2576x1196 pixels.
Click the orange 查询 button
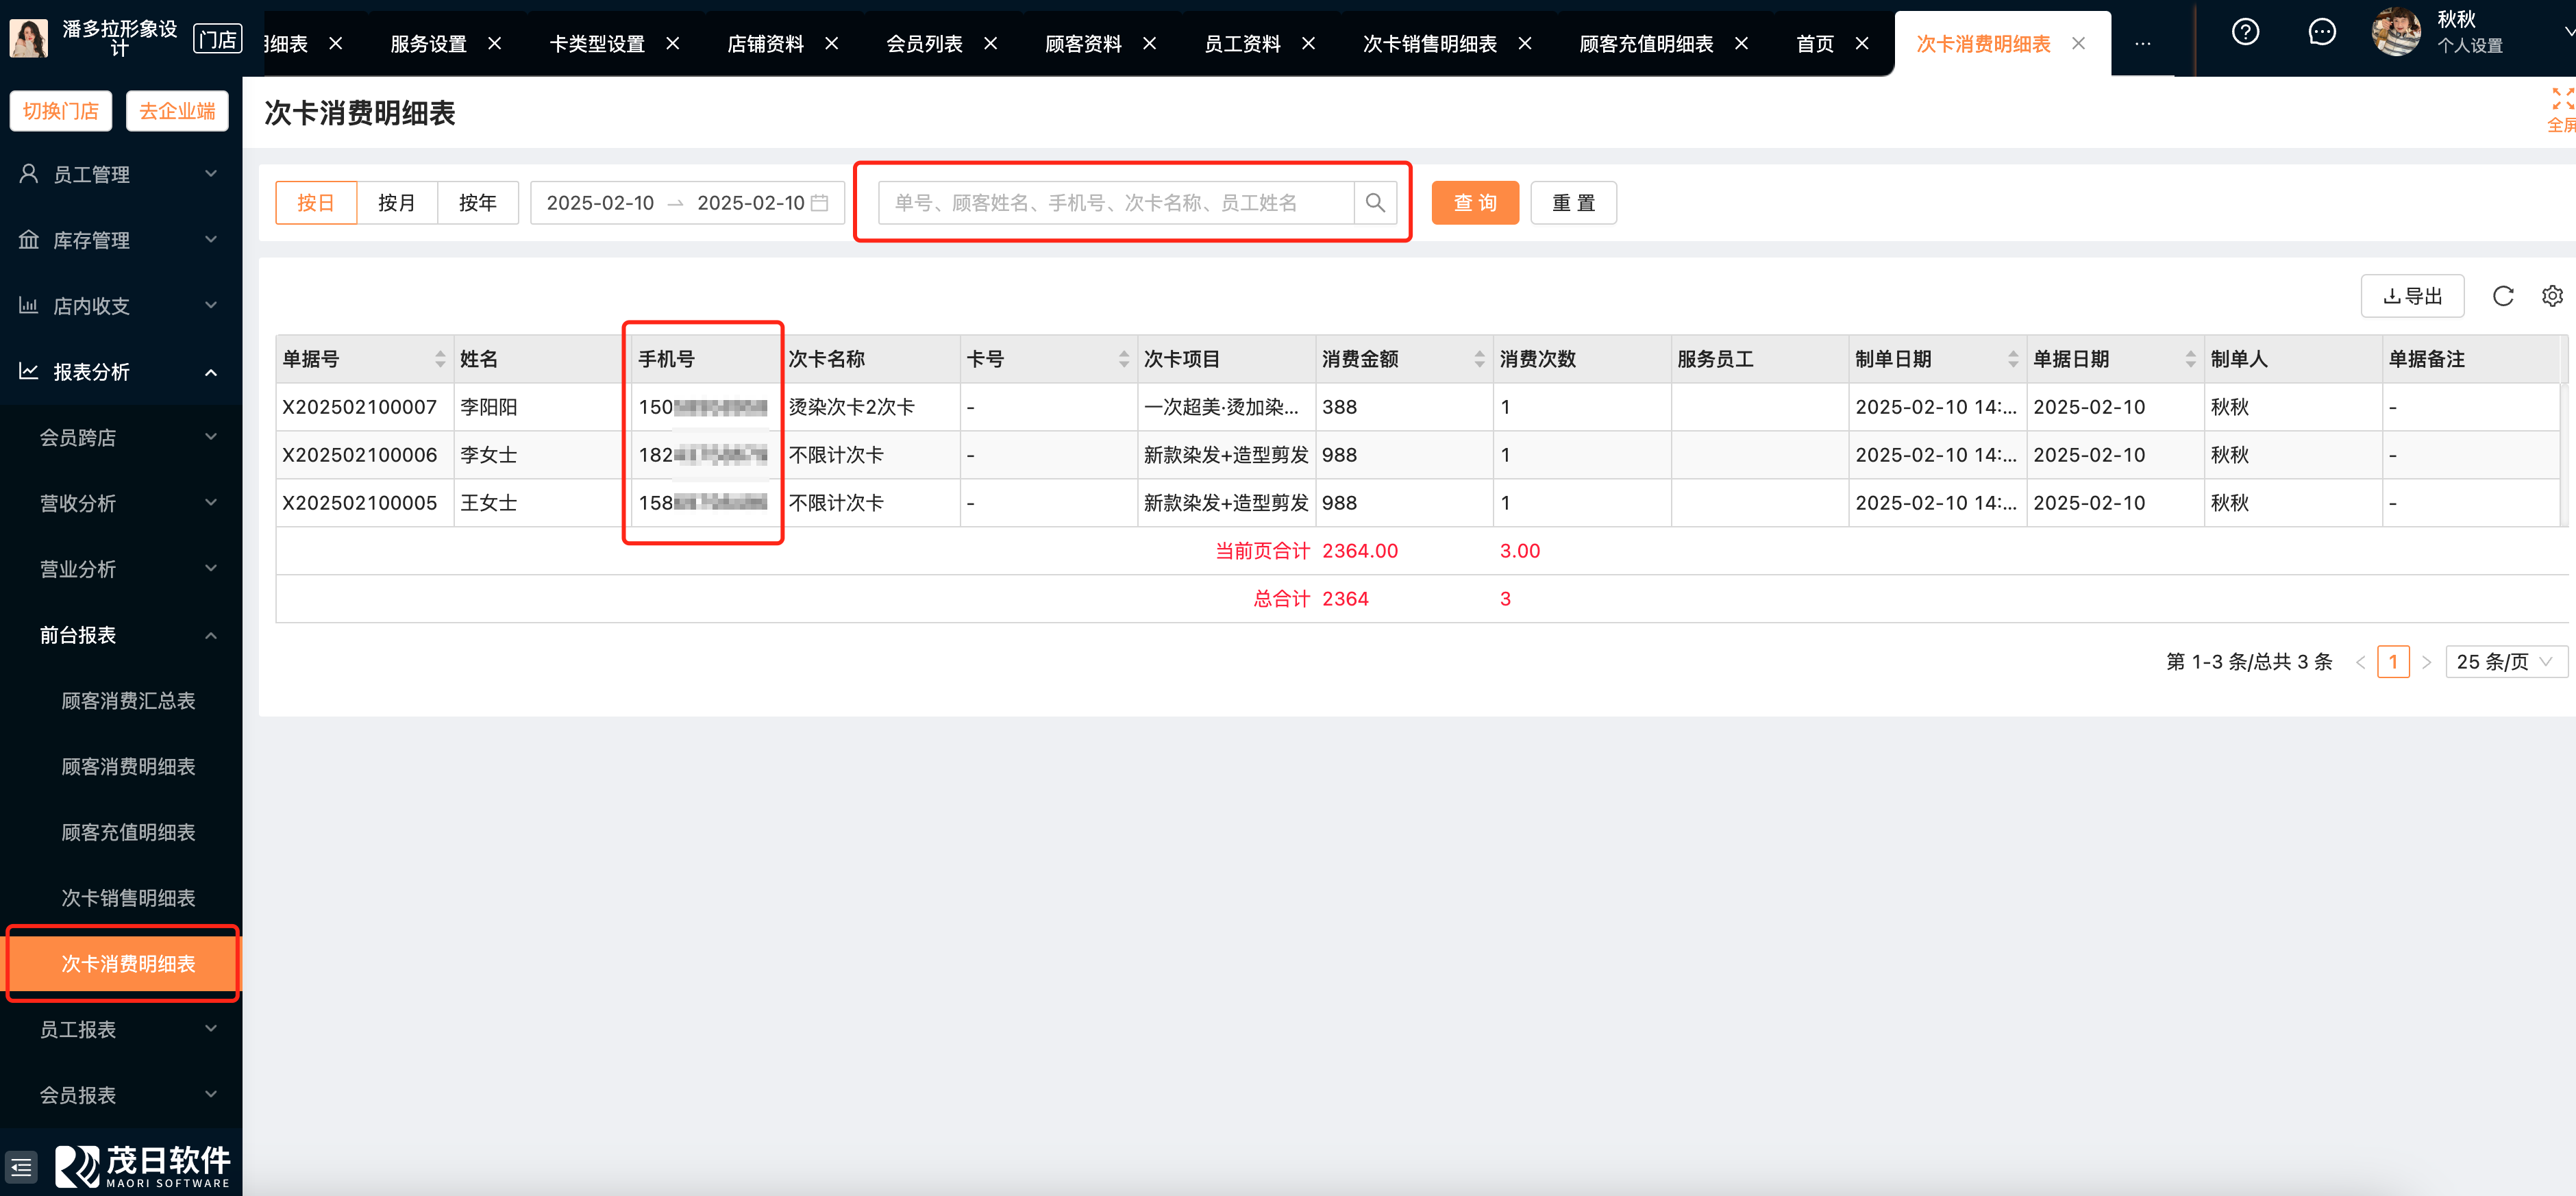(1474, 203)
